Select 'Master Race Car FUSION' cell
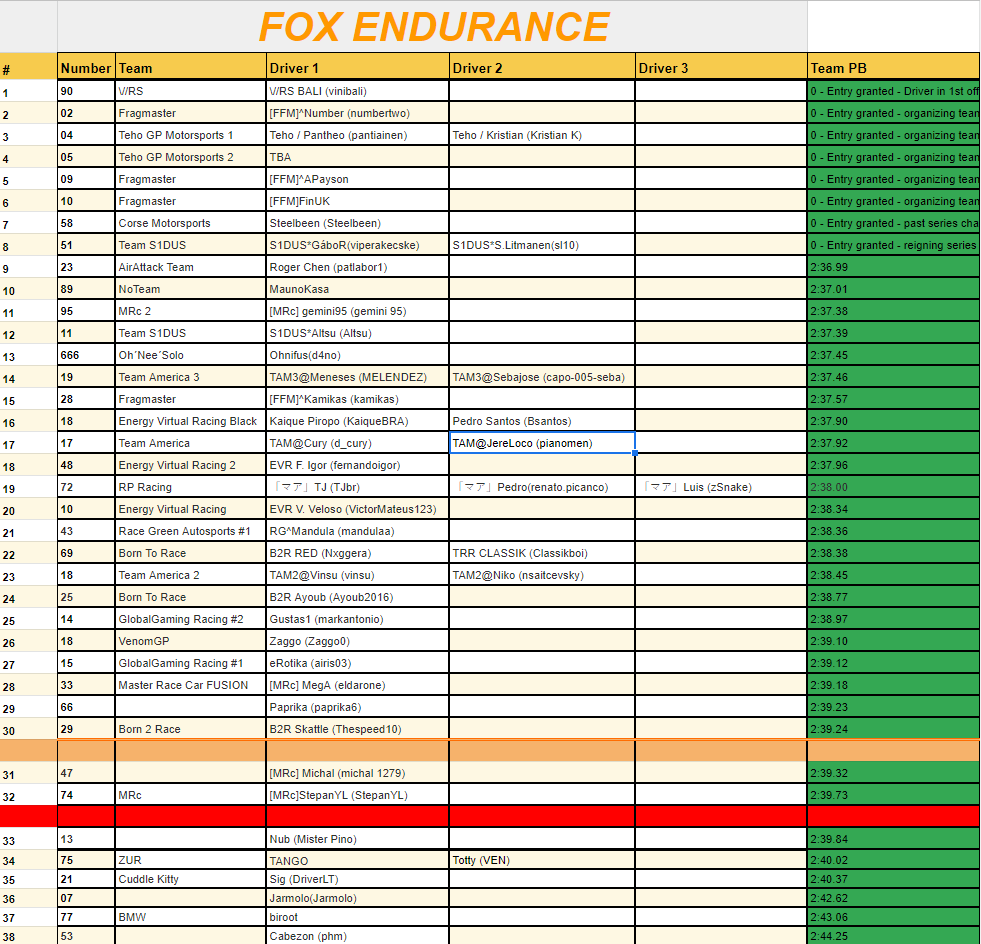981x944 pixels. pos(191,685)
